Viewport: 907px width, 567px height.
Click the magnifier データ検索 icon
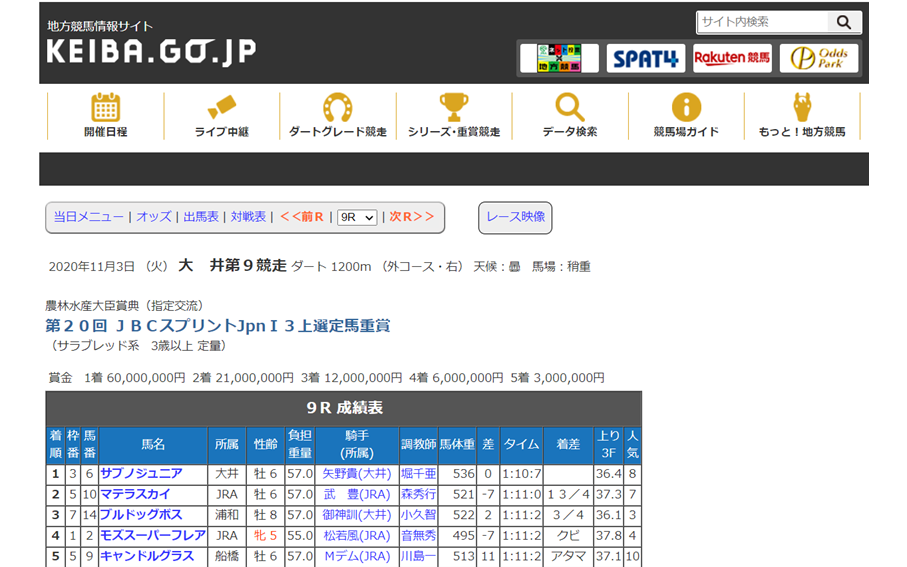(x=570, y=108)
